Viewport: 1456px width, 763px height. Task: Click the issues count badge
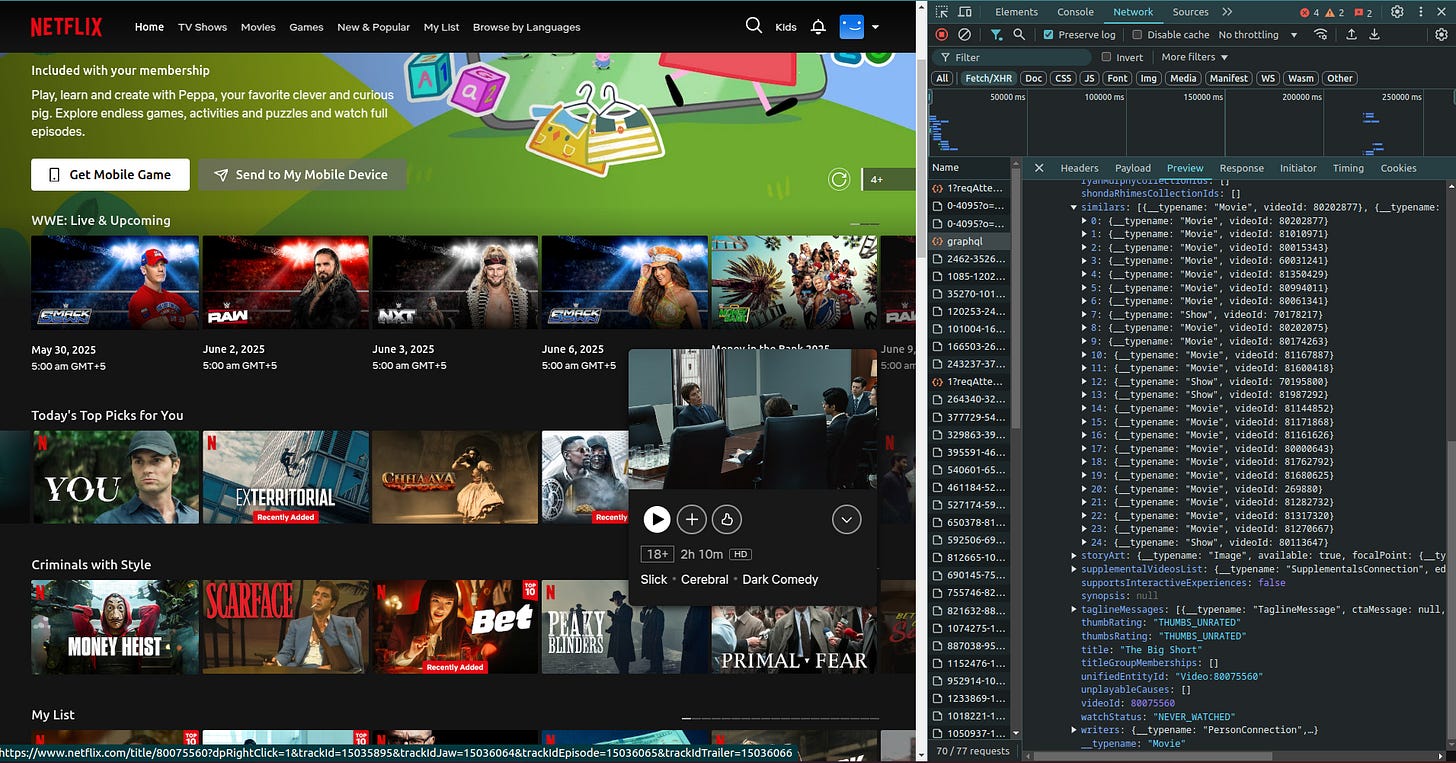click(1362, 12)
